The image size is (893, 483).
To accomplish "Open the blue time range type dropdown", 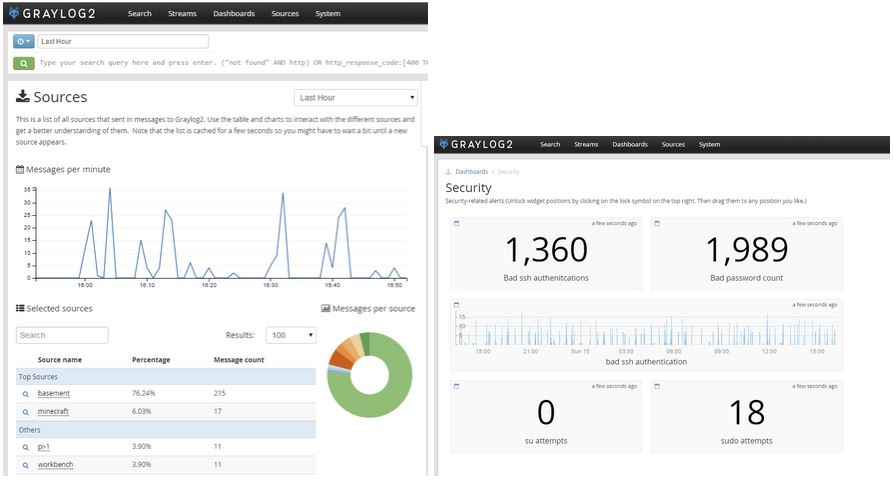I will click(x=23, y=42).
